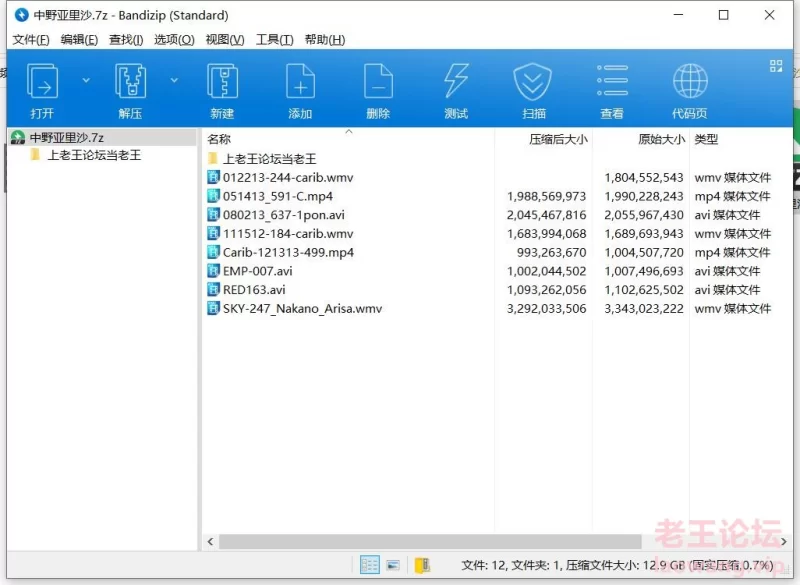The height and width of the screenshot is (585, 800).
Task: Open the 帮助(H) menu
Action: 325,40
